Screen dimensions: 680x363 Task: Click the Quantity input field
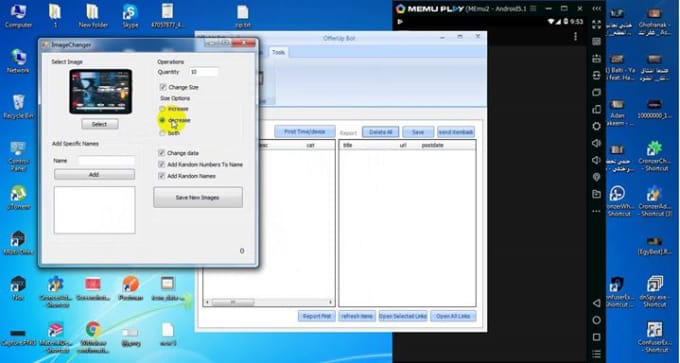pos(203,72)
